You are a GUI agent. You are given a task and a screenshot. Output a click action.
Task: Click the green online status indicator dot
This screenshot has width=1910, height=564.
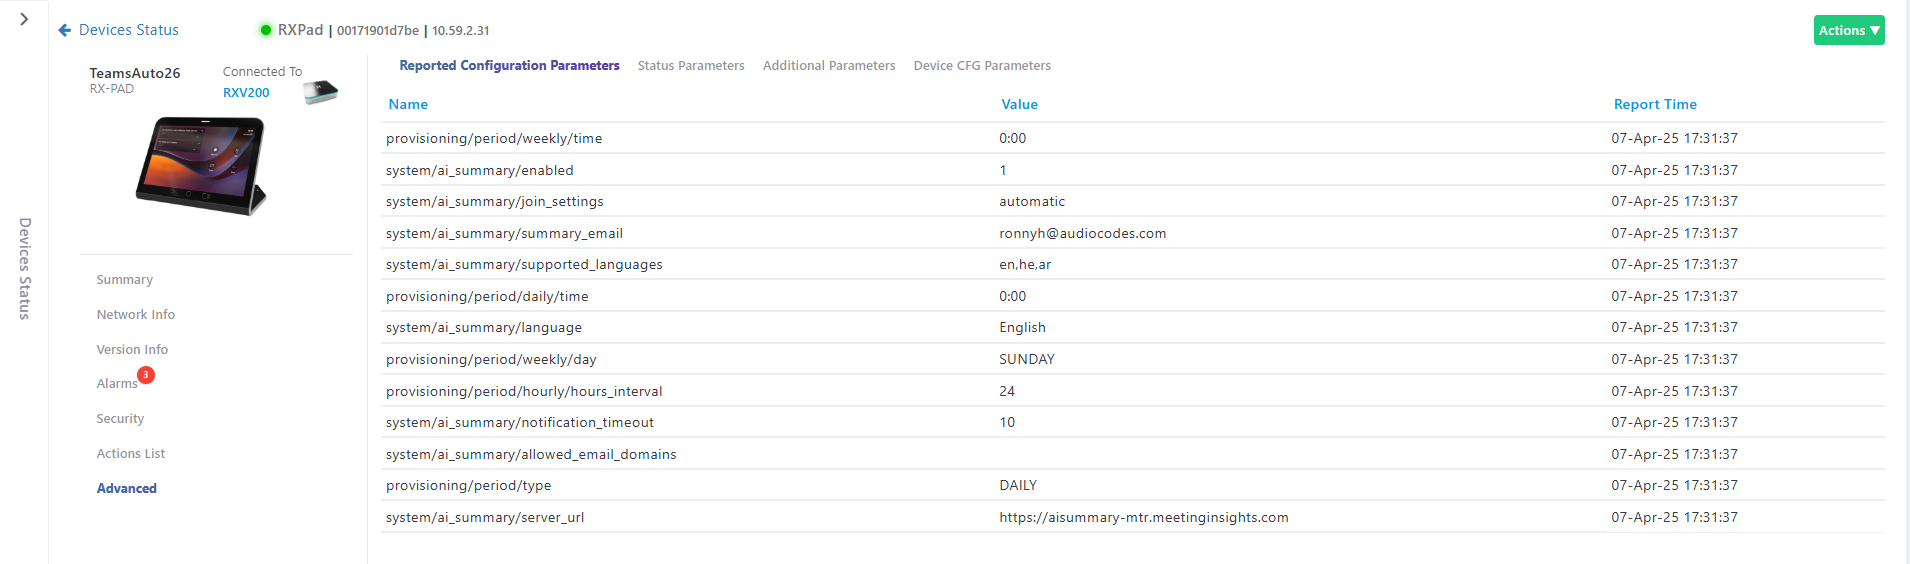(266, 30)
